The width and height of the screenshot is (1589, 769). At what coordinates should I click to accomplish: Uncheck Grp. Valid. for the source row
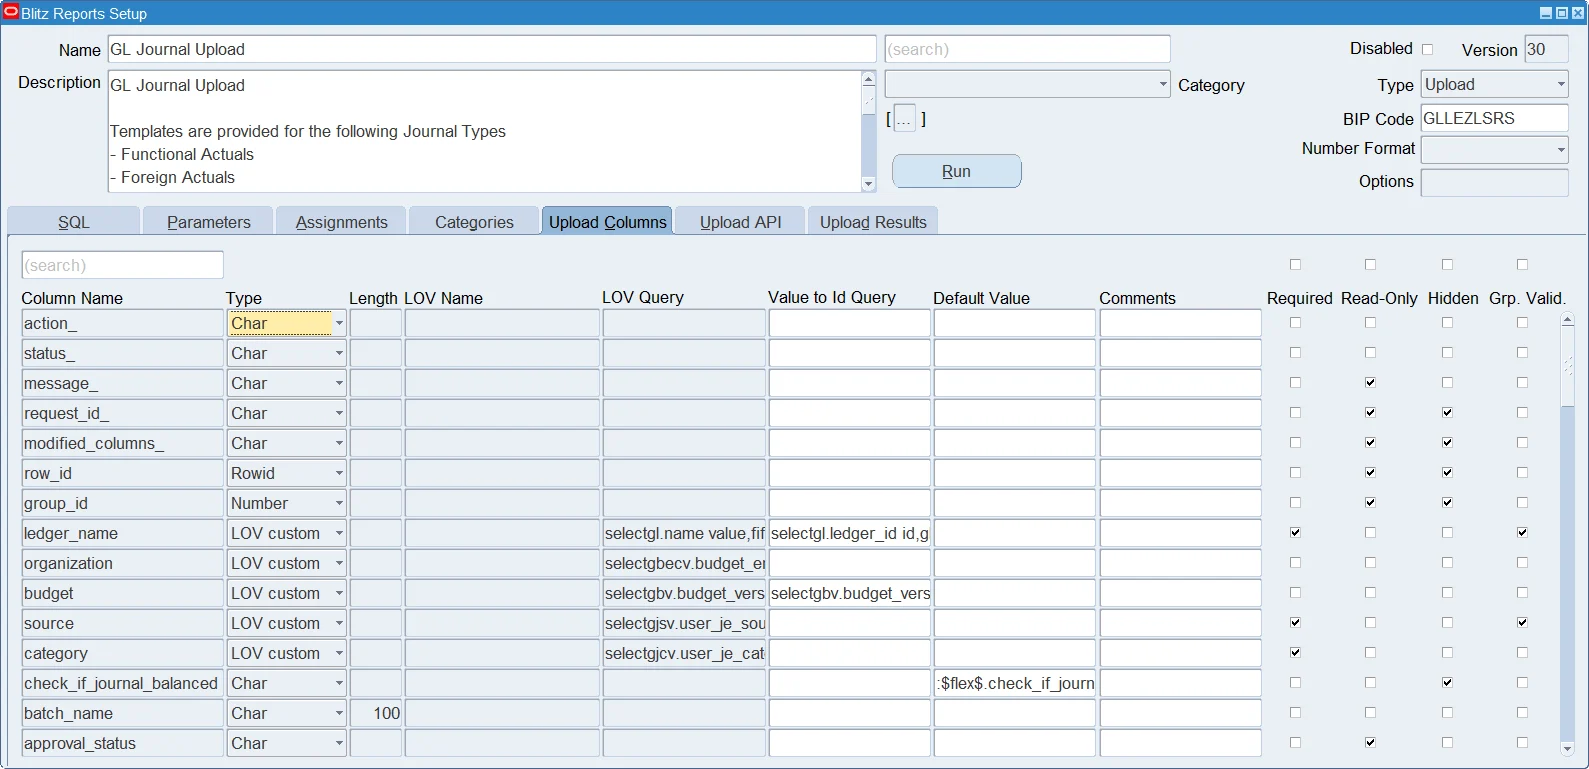[1522, 622]
